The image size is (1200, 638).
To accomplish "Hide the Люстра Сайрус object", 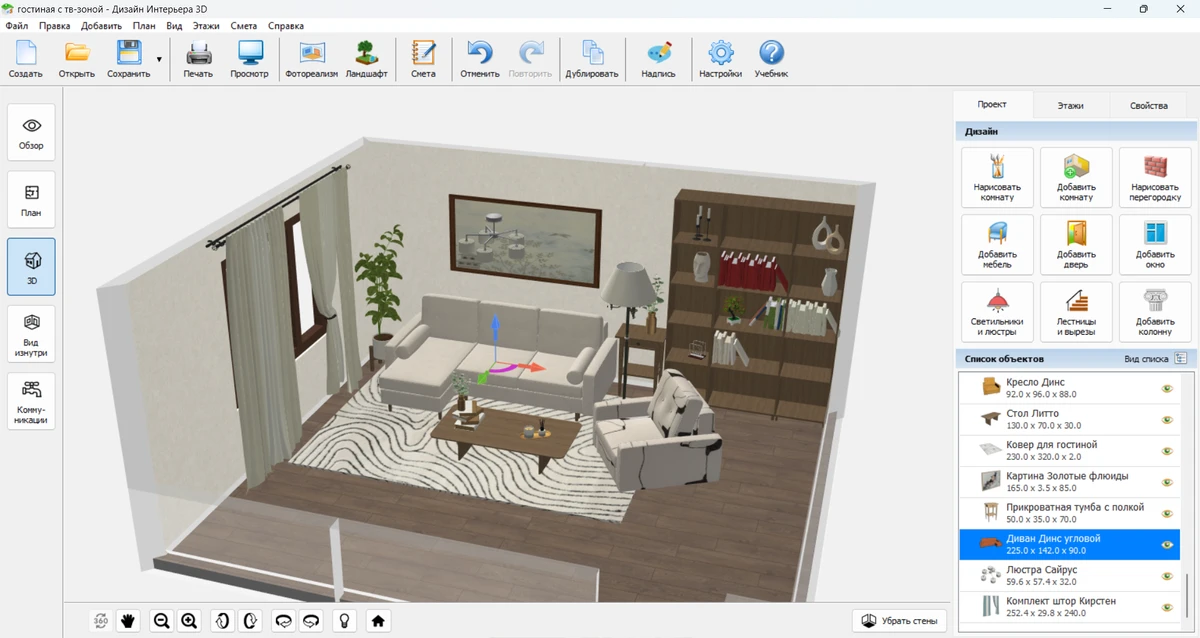I will point(1166,576).
